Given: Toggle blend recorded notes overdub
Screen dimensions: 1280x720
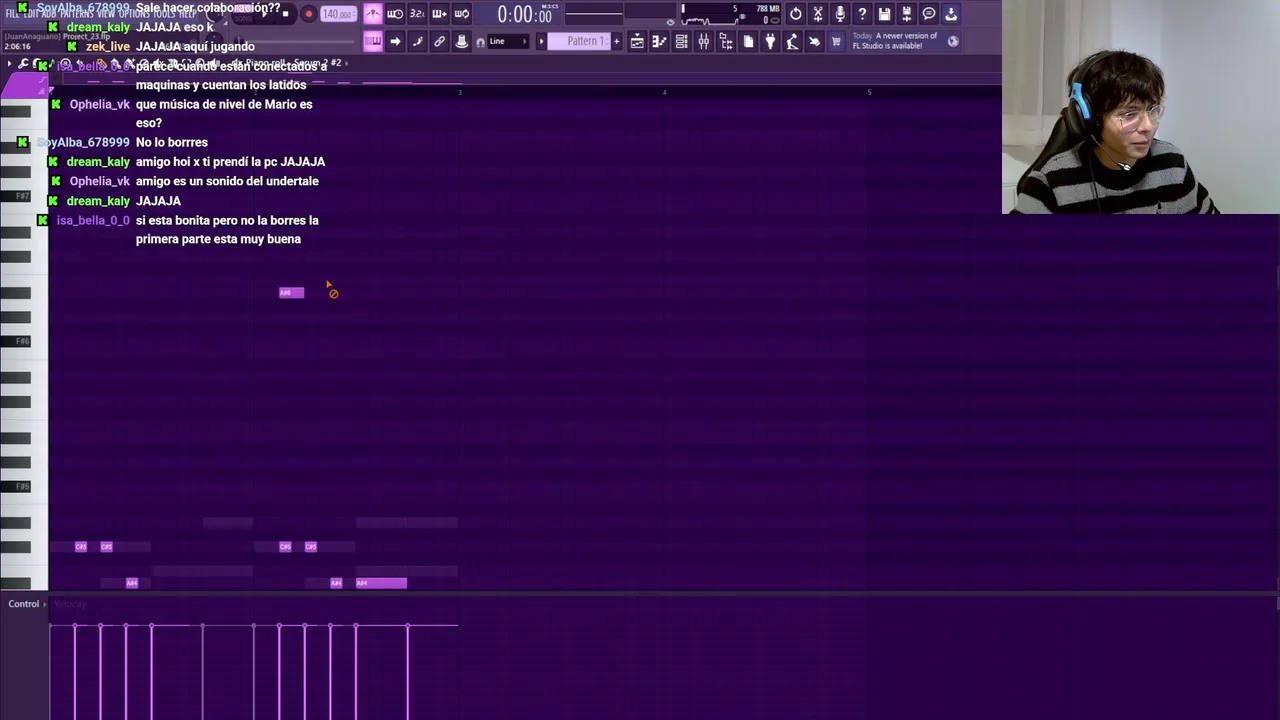Looking at the screenshot, I should 439,14.
